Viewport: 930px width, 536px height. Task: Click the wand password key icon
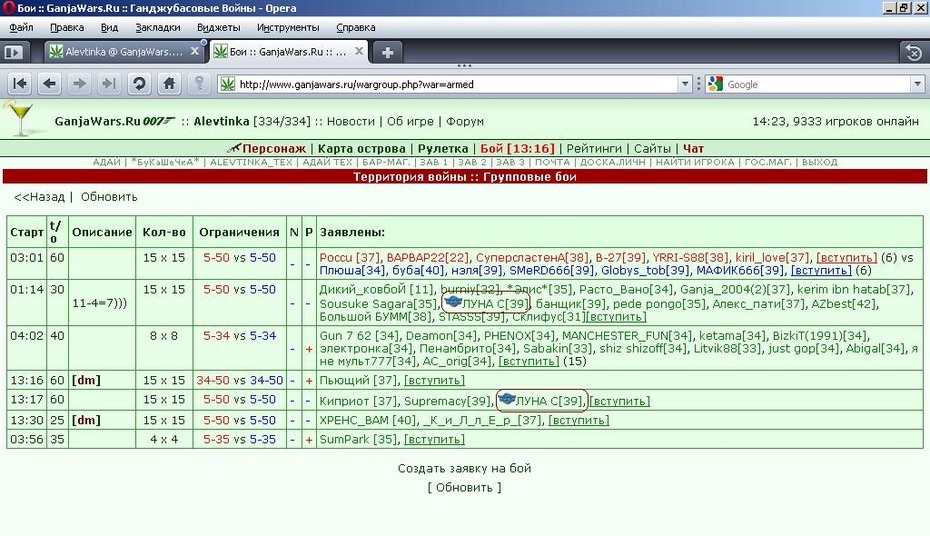(x=199, y=84)
